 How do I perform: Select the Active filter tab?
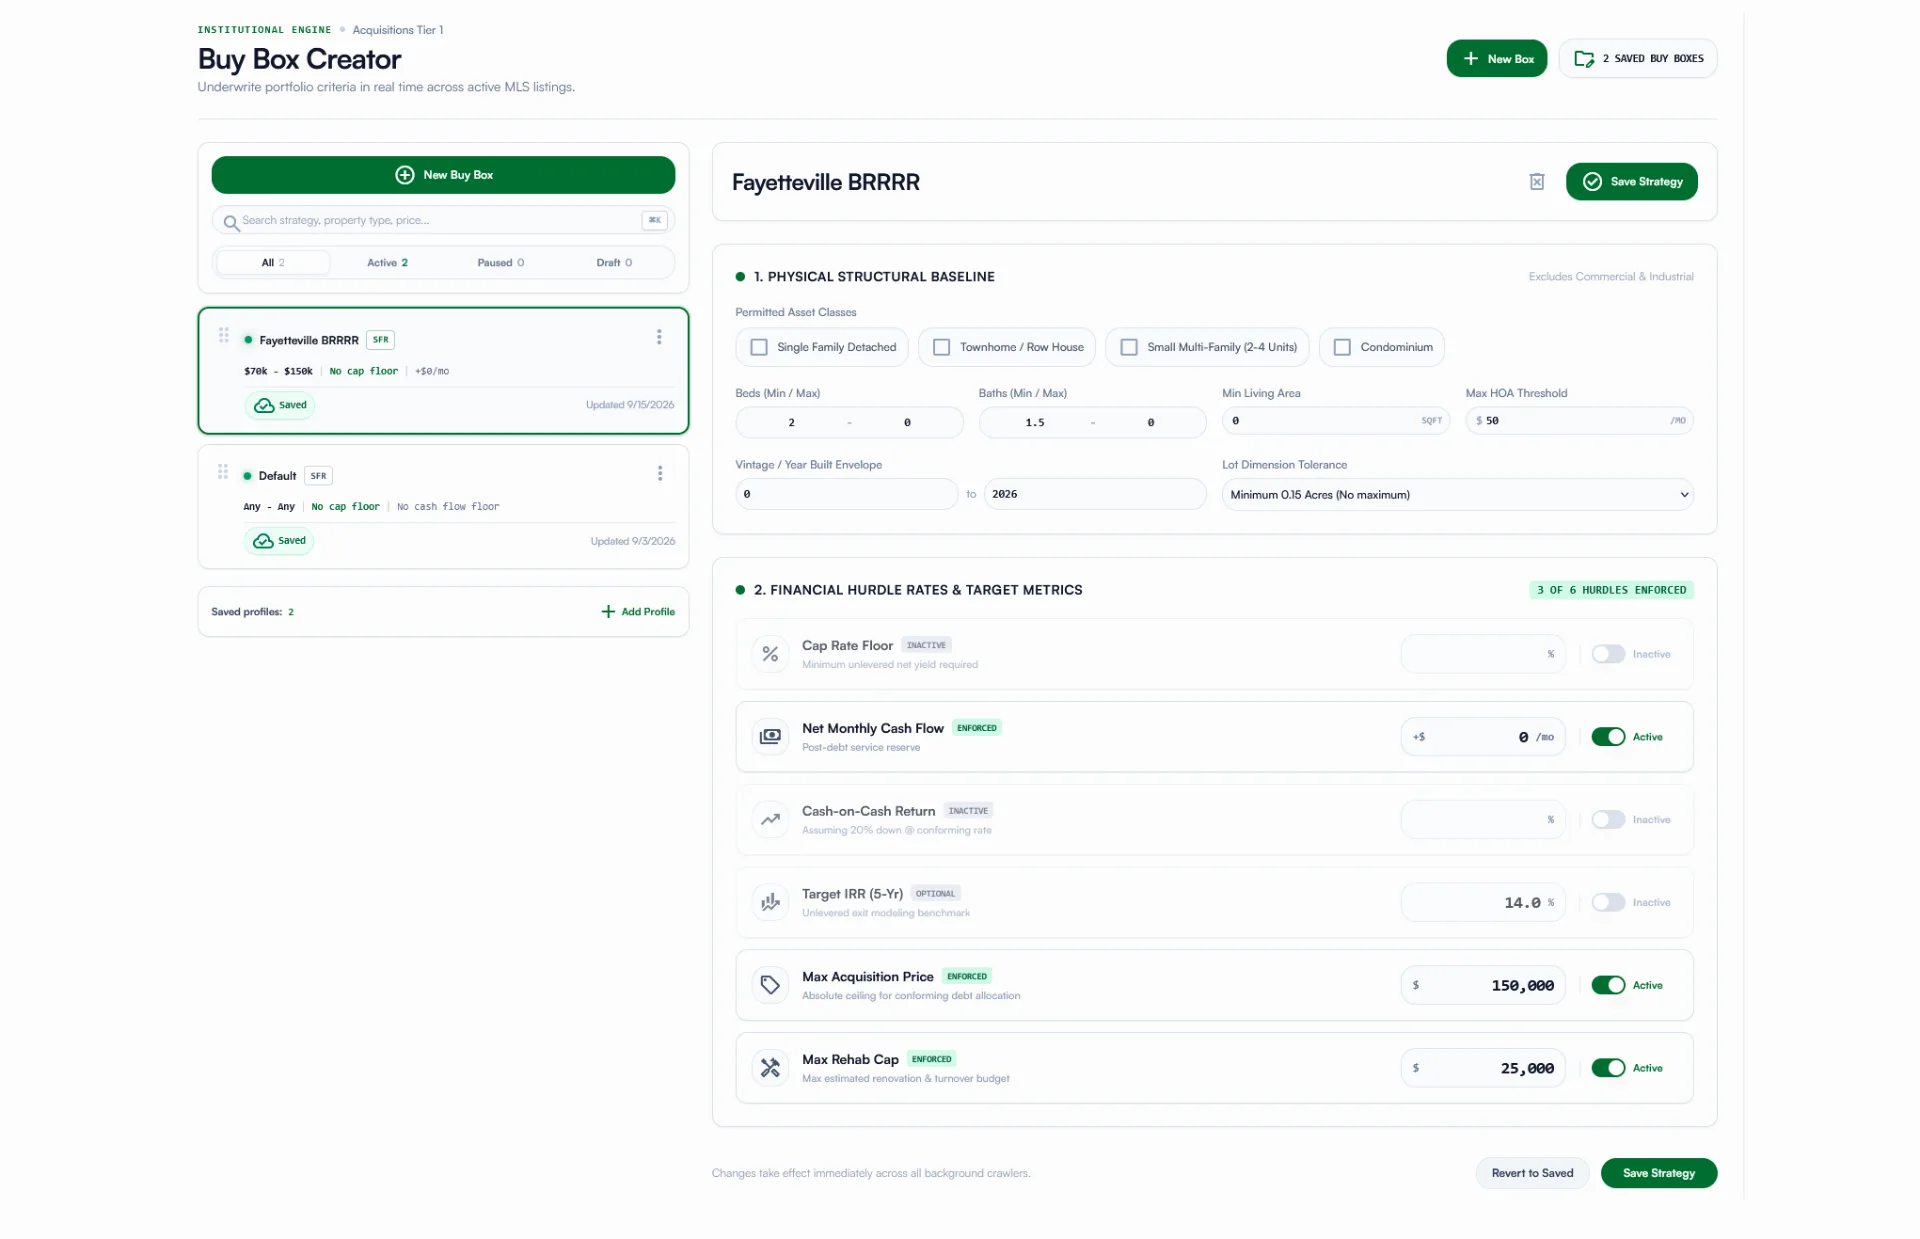[x=387, y=263]
